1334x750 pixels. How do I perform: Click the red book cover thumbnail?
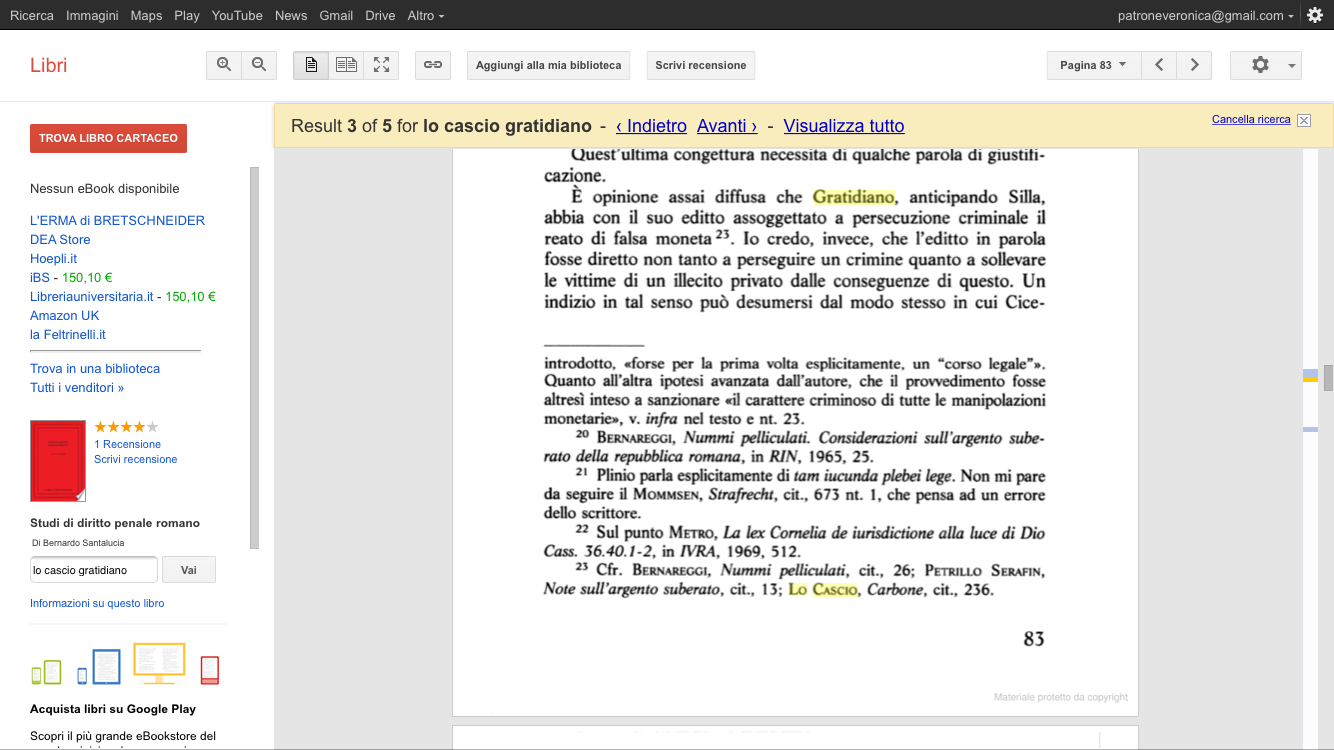[x=58, y=461]
